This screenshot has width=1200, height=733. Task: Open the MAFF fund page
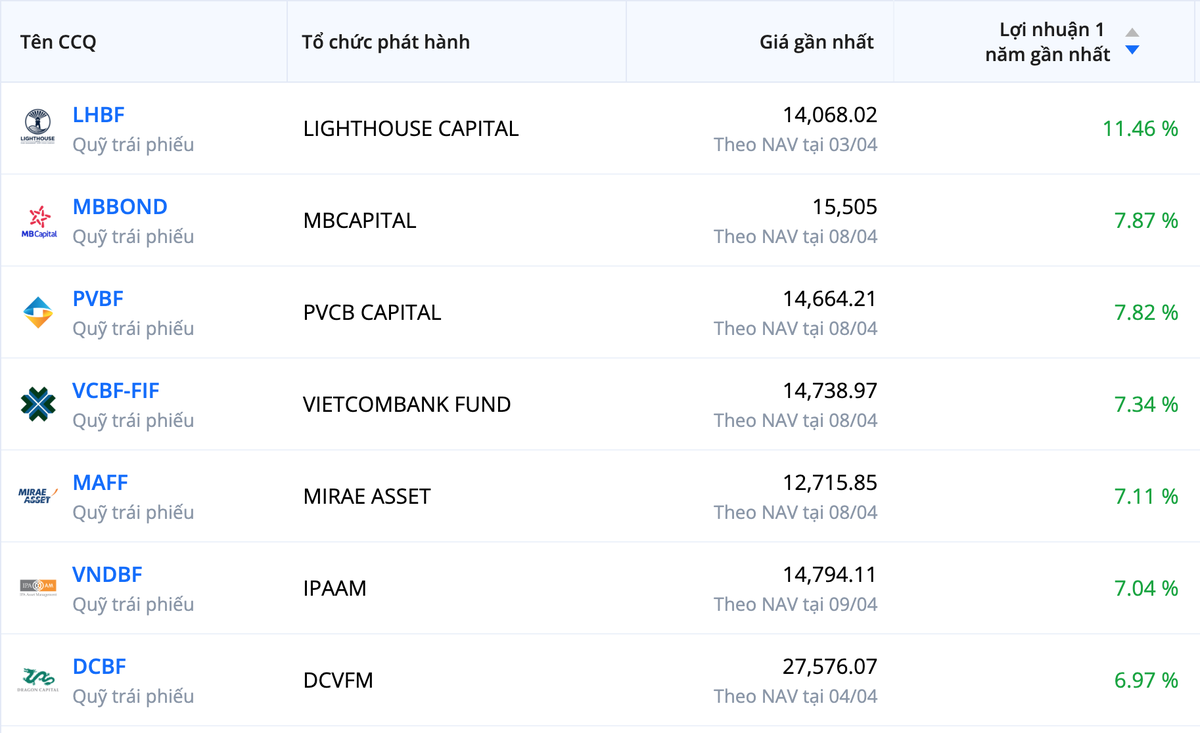[x=100, y=483]
